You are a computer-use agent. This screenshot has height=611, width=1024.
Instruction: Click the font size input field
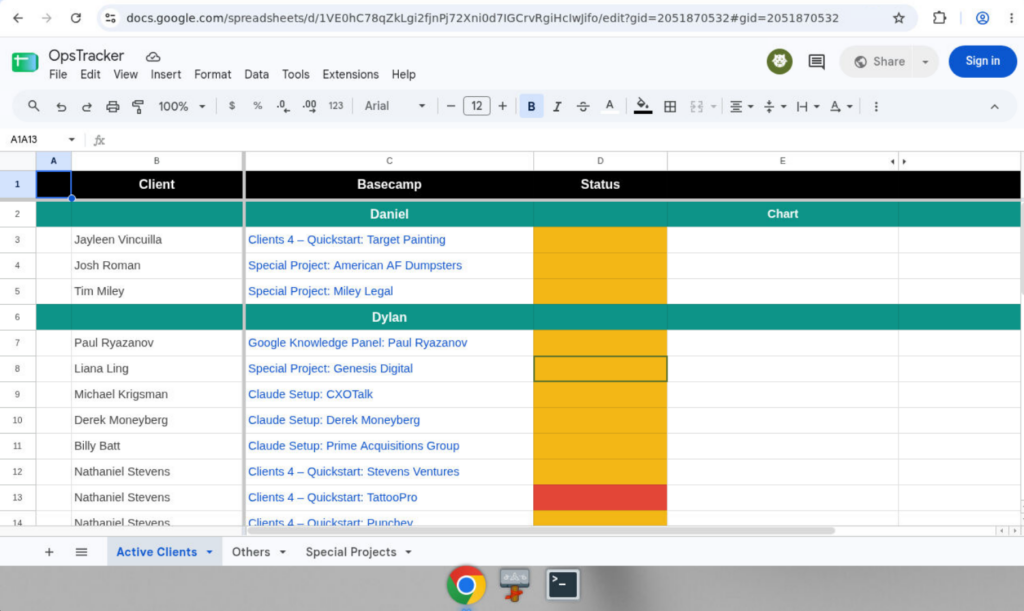click(477, 106)
